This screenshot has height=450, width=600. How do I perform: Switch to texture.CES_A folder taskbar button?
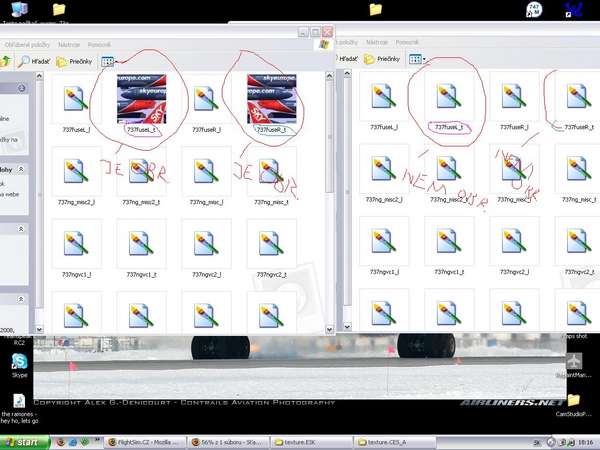pyautogui.click(x=395, y=443)
